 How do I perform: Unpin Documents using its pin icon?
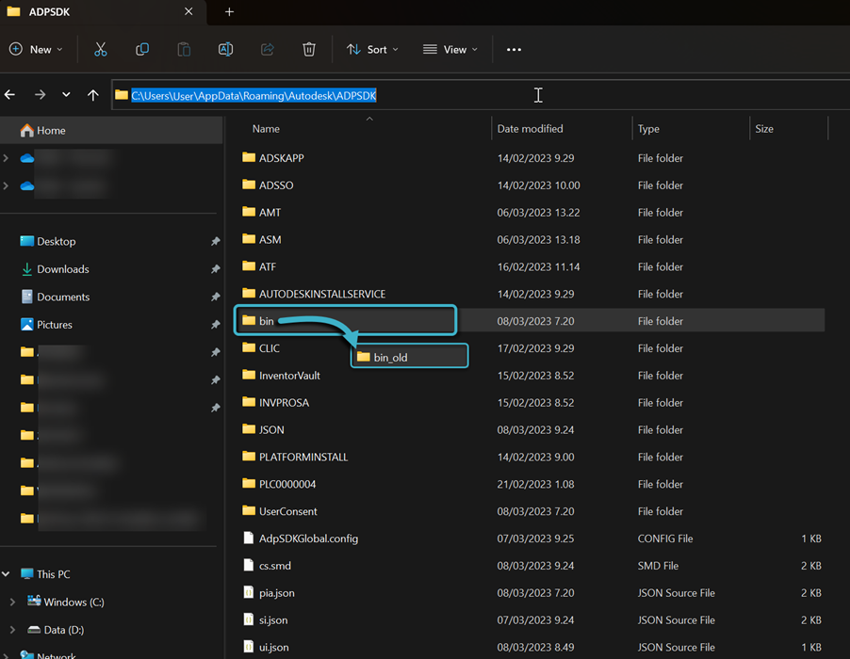pos(215,296)
